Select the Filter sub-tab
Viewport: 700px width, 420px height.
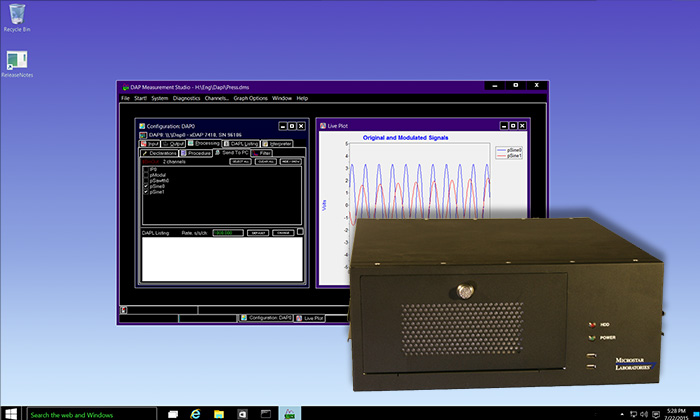pos(264,153)
